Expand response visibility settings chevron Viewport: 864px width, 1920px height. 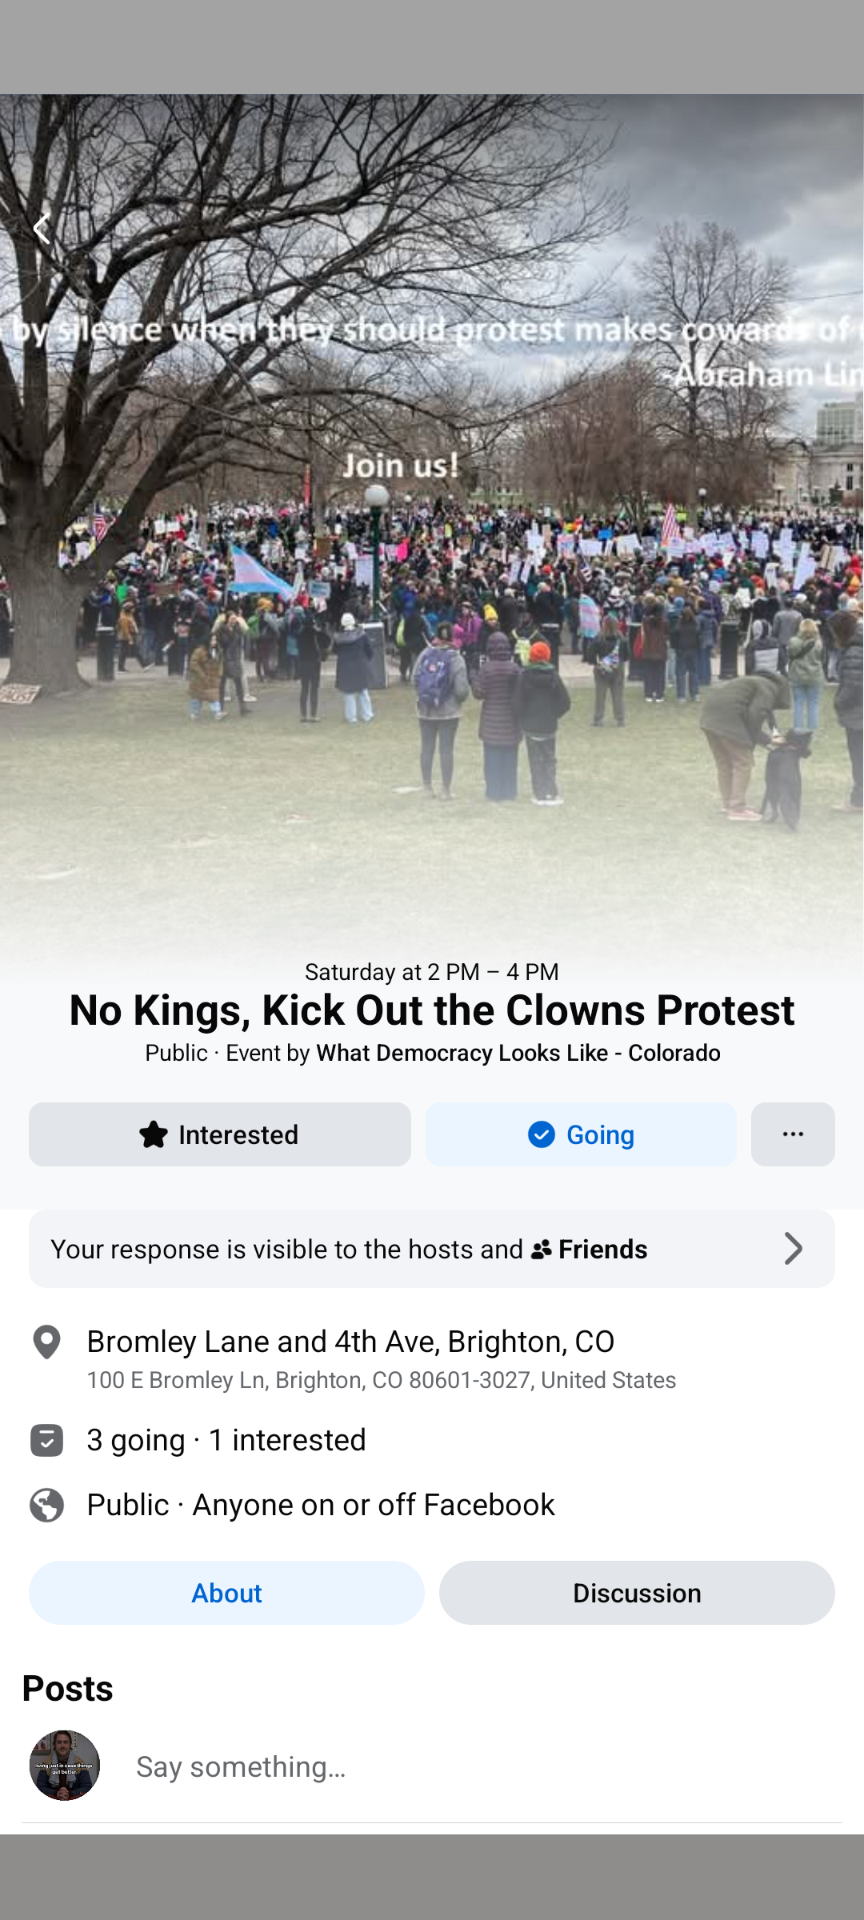point(793,1249)
